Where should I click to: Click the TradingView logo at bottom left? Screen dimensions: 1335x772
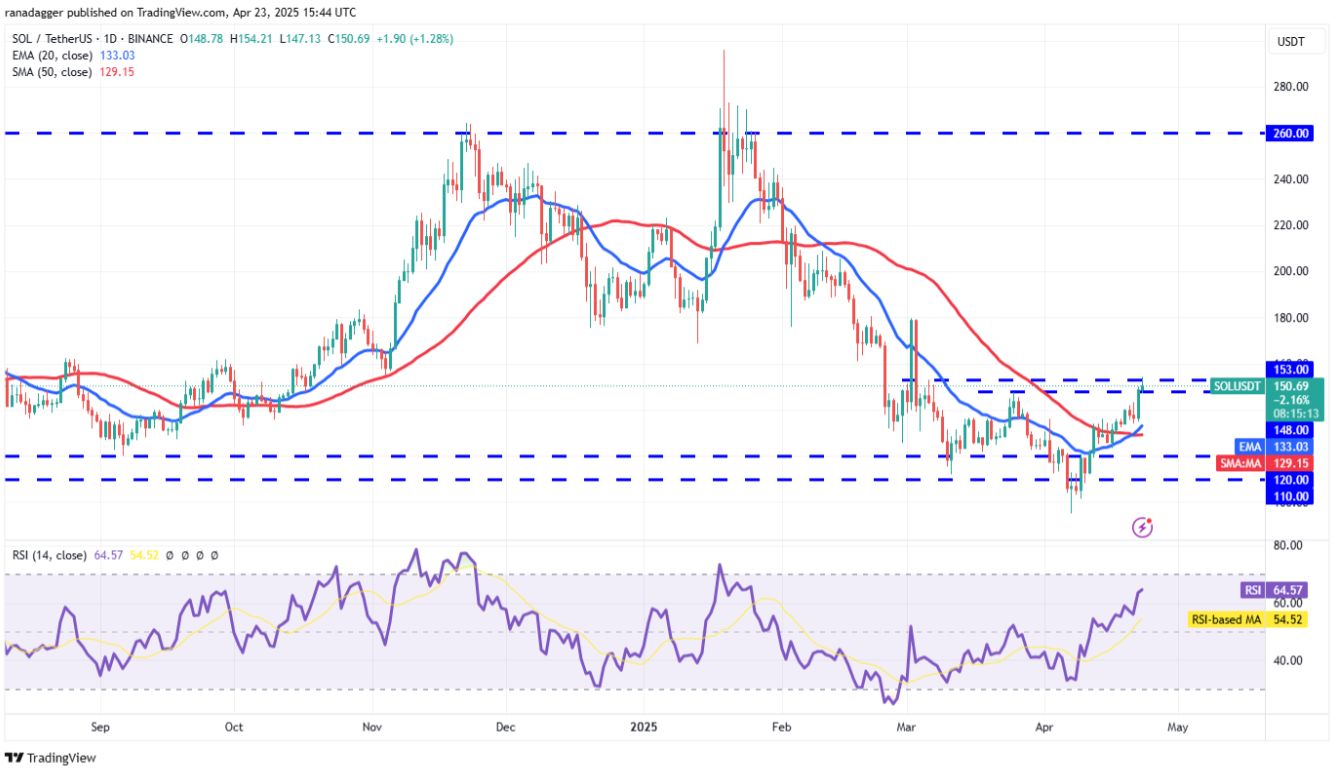pyautogui.click(x=50, y=758)
